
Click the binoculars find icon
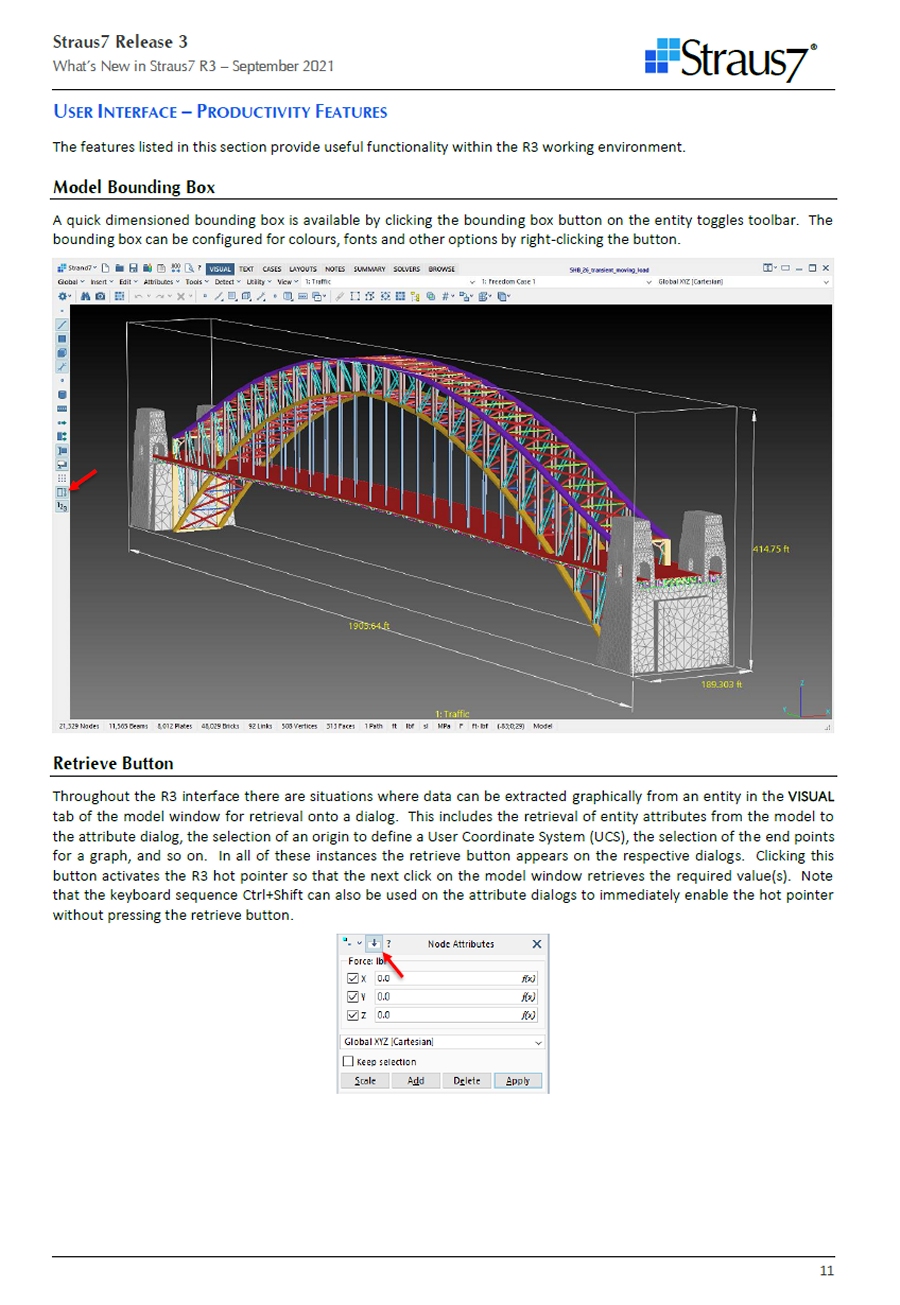(84, 296)
